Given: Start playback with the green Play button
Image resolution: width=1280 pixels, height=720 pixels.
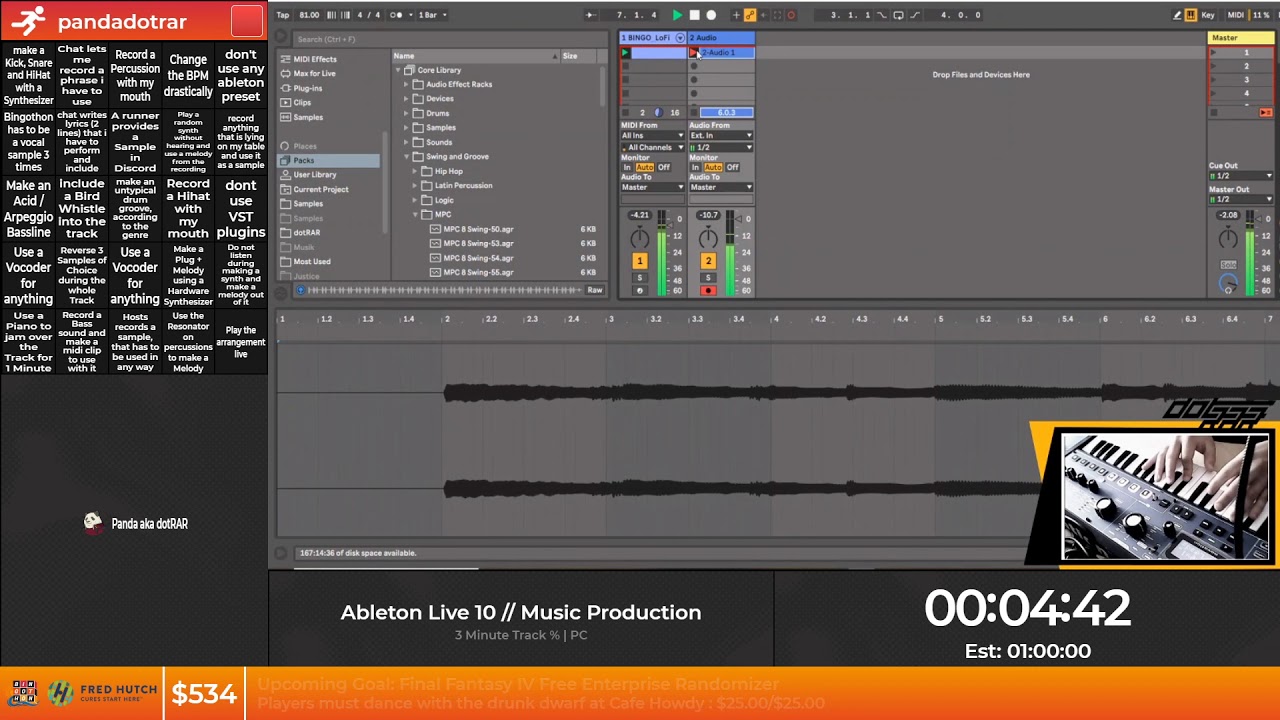Looking at the screenshot, I should (677, 15).
